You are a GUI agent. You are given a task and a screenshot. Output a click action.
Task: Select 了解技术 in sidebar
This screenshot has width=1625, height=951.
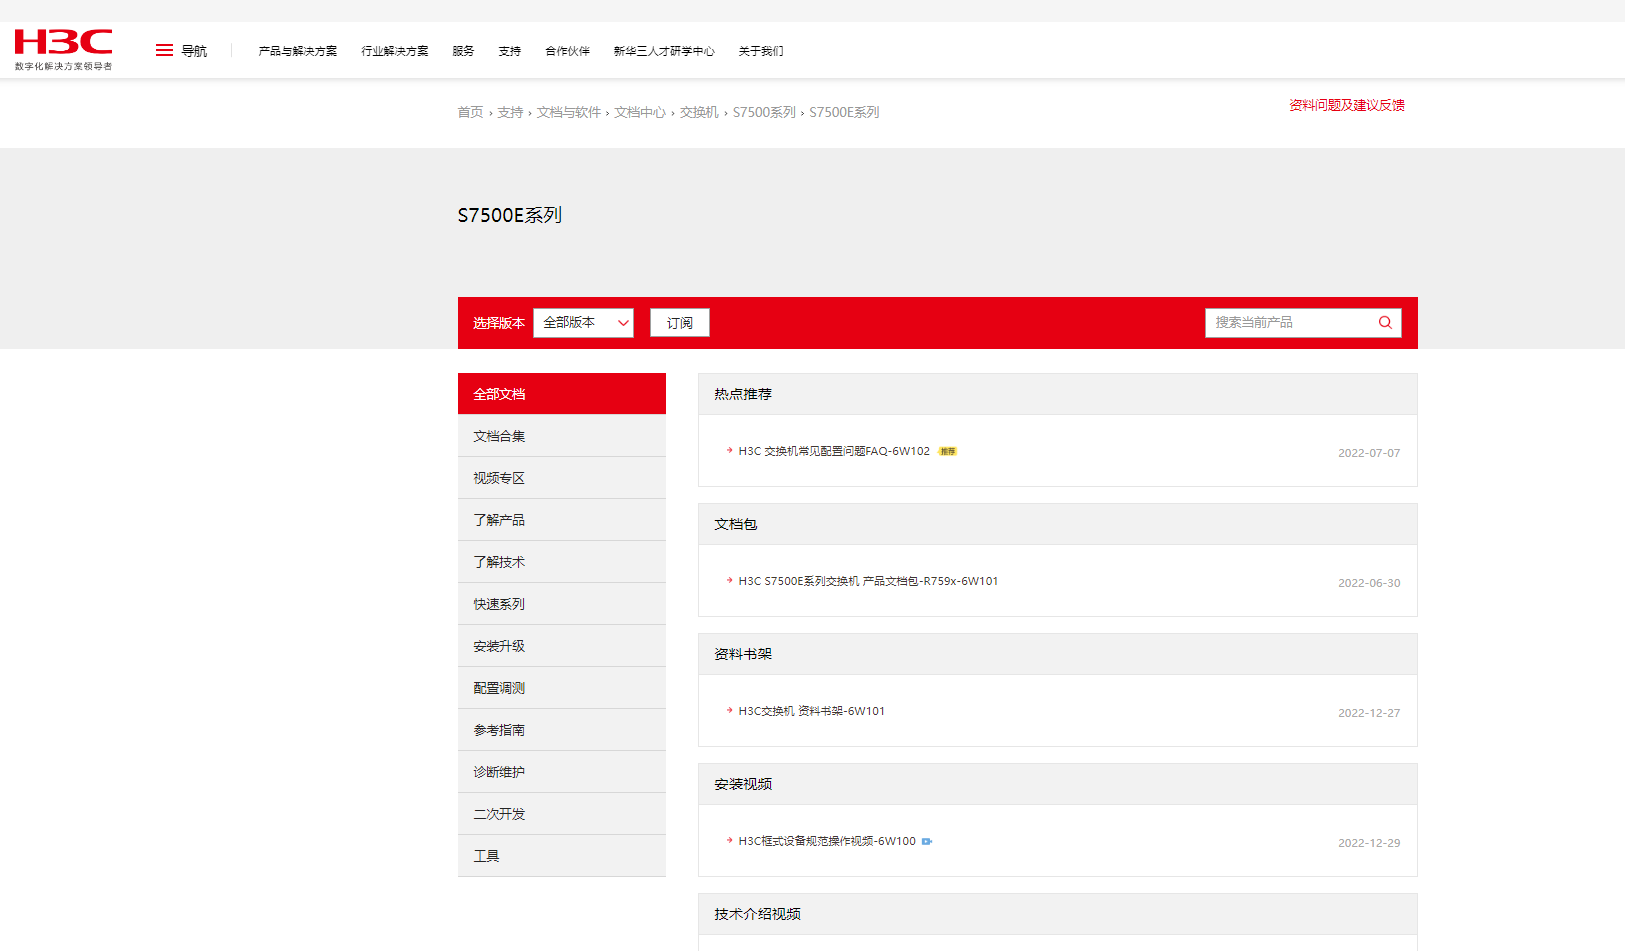(562, 562)
